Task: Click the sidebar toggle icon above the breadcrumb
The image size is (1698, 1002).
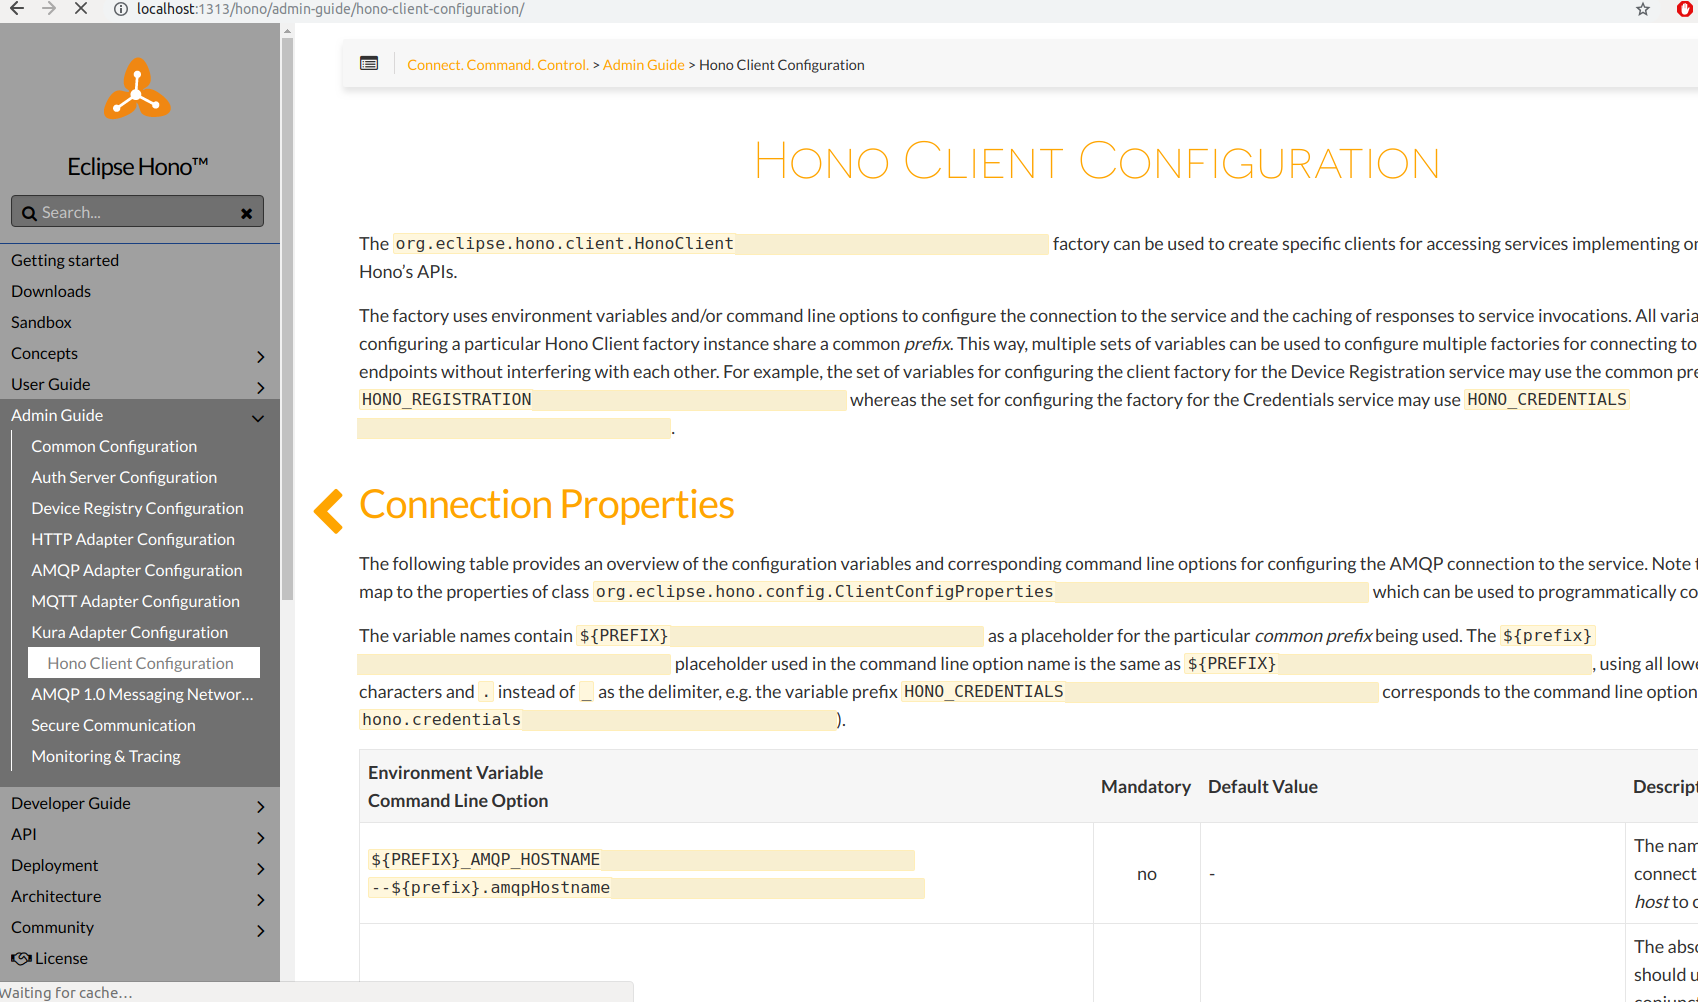Action: (369, 62)
